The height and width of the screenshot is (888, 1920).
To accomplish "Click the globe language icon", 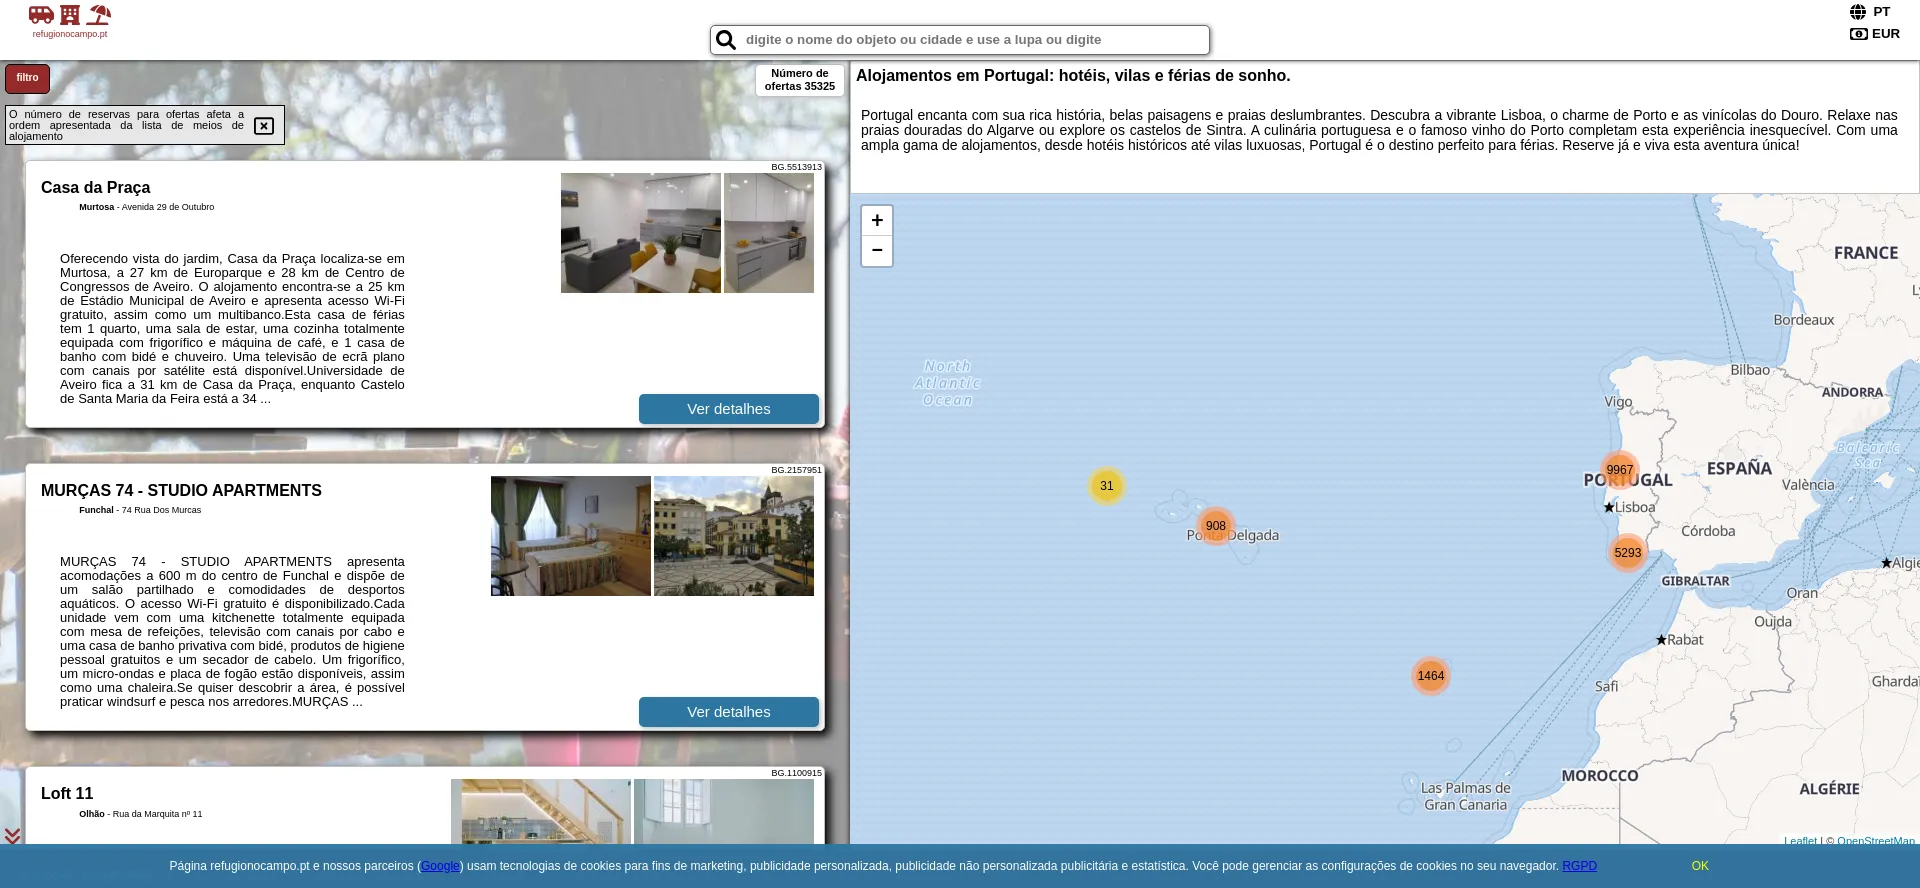I will coord(1858,12).
